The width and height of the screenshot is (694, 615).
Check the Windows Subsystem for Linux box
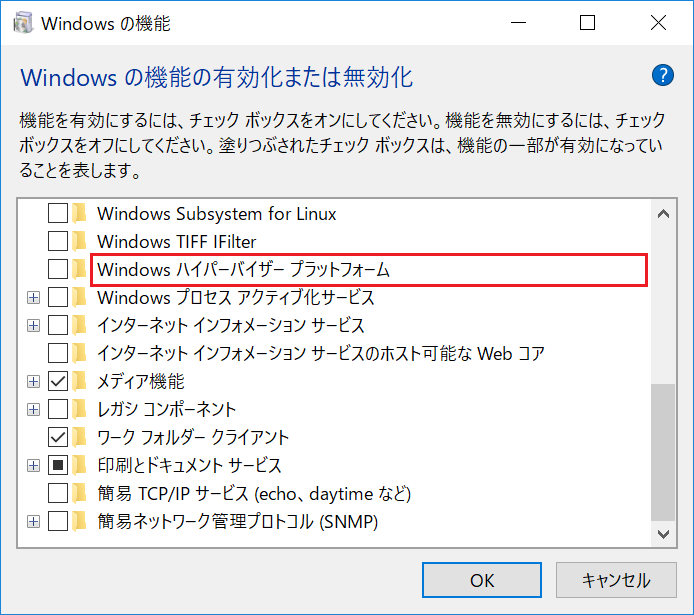tap(58, 213)
